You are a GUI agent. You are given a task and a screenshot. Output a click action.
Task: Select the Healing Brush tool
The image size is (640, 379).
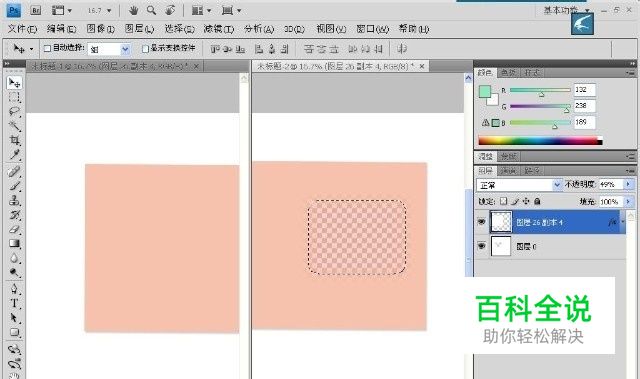pyautogui.click(x=14, y=171)
